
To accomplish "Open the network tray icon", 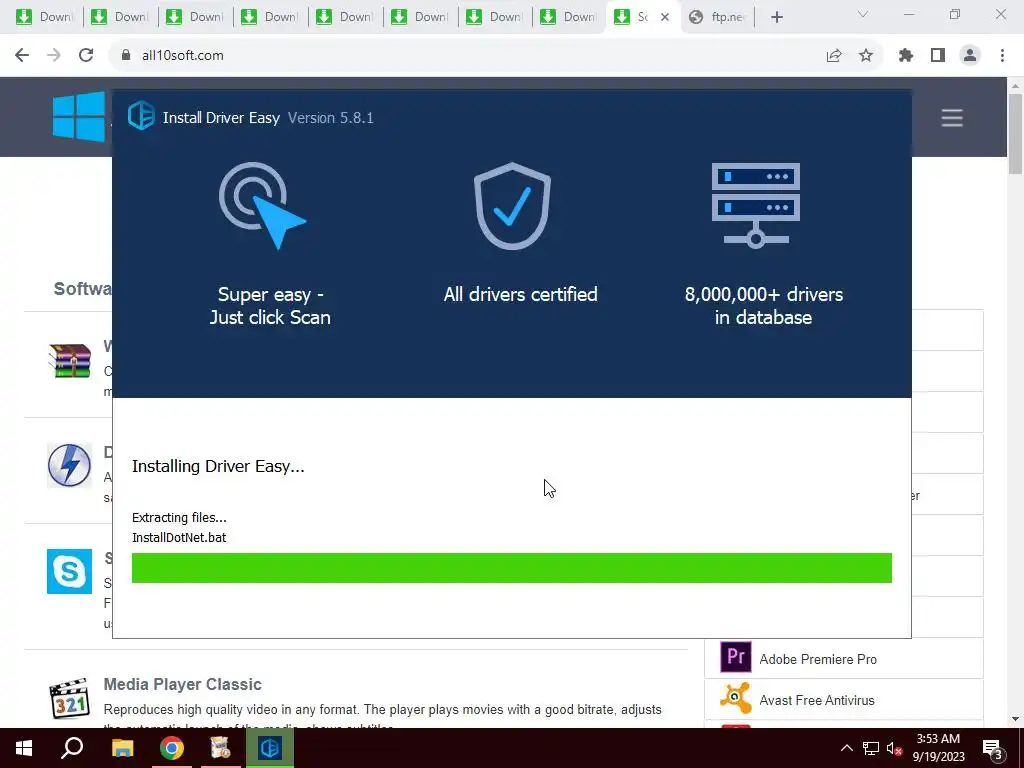I will 871,748.
